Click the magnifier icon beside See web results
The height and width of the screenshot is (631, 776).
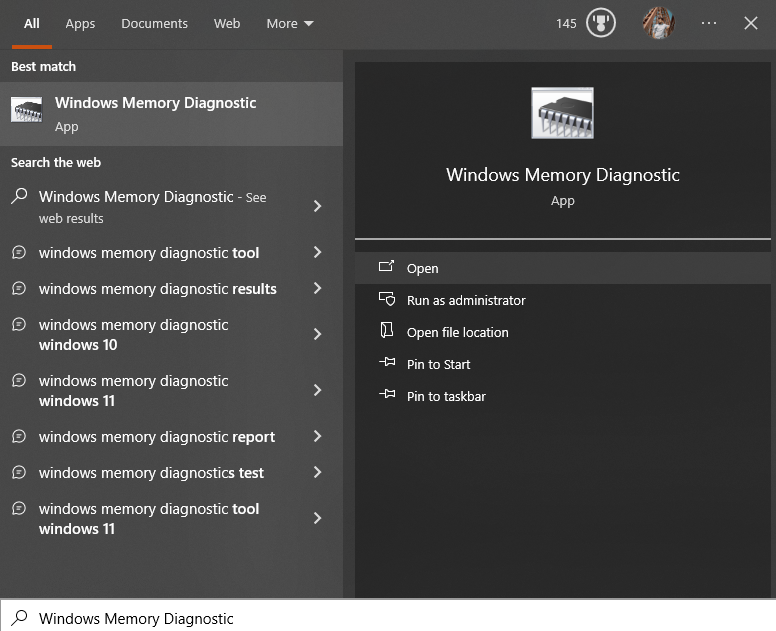click(x=19, y=195)
